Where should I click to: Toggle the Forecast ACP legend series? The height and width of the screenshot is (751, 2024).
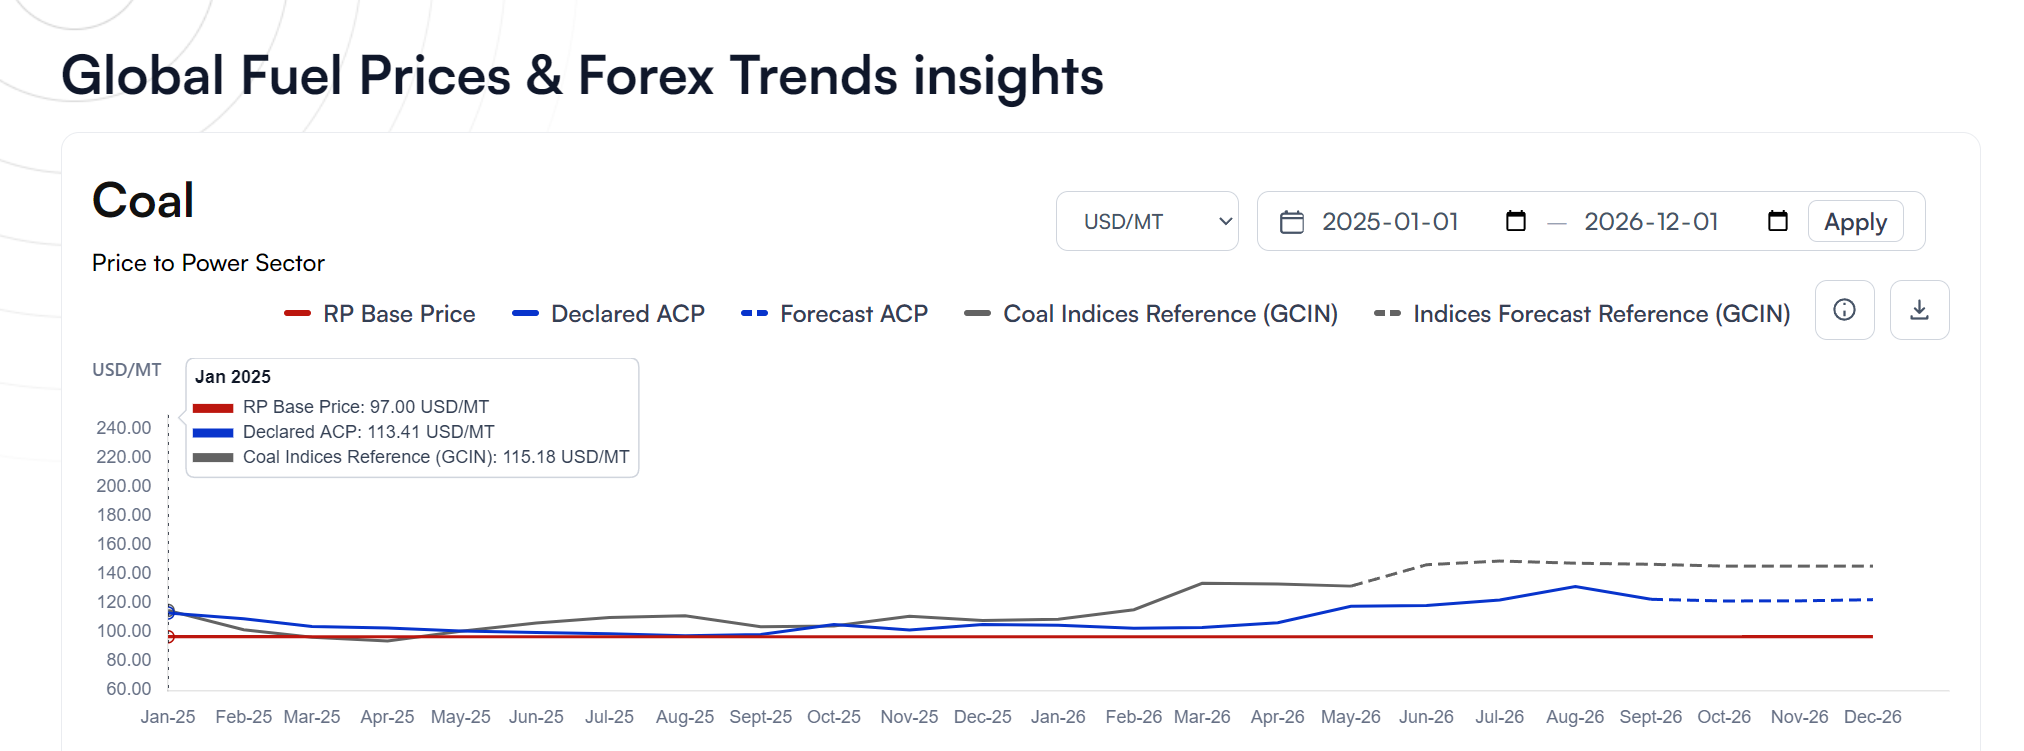point(834,314)
